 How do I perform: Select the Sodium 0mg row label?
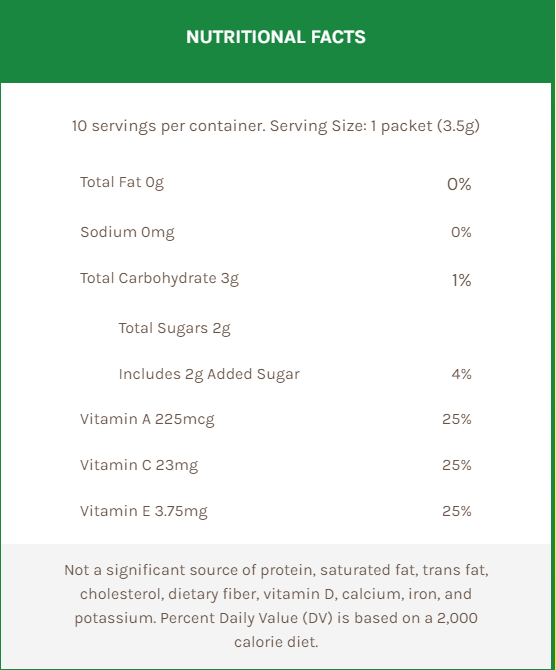127,232
